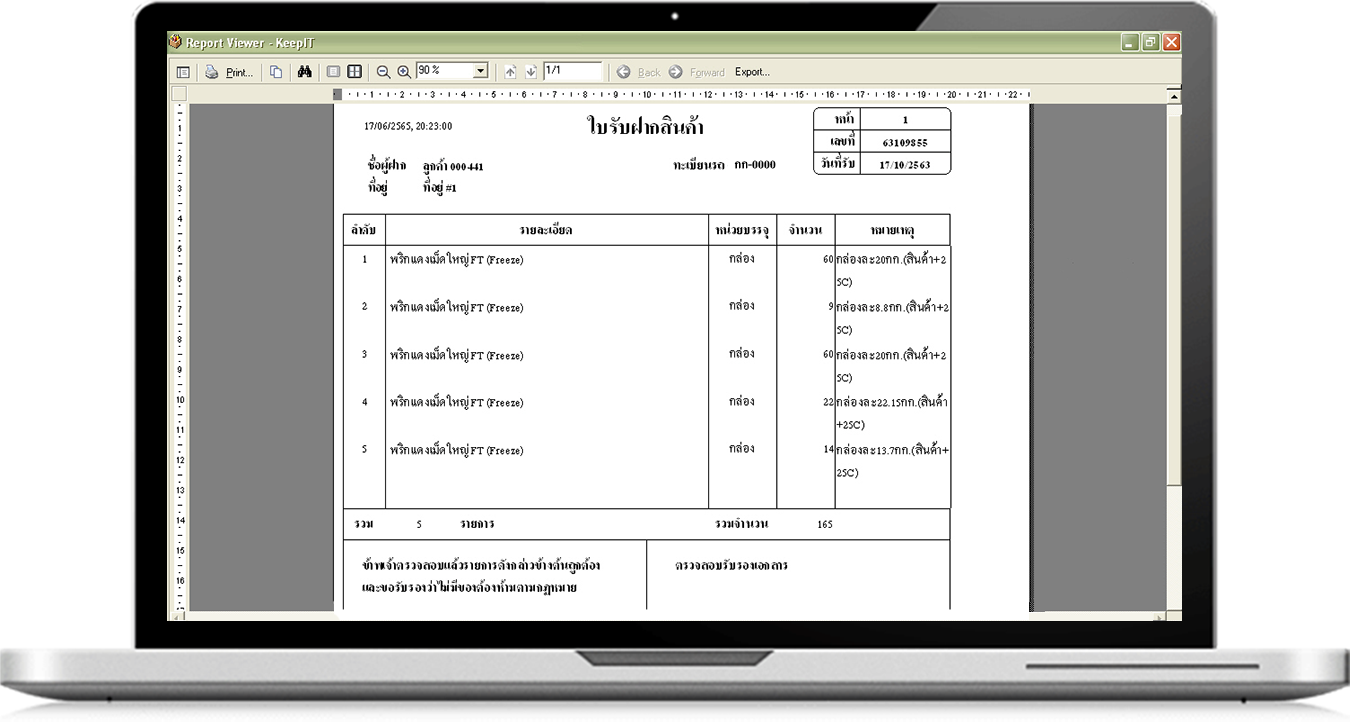Click the zoom in magnifier icon
Screen dimensions: 1350x722
(404, 72)
